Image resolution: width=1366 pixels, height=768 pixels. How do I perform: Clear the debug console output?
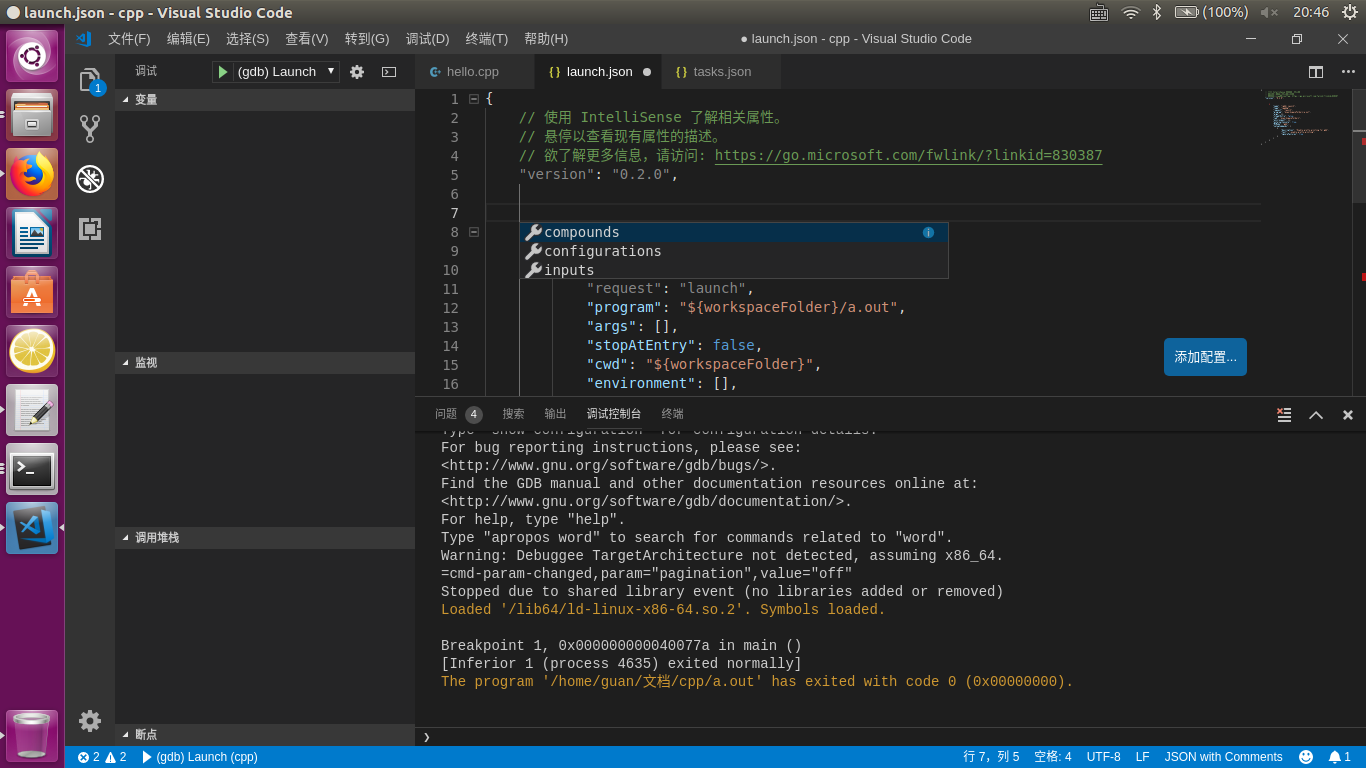coord(1284,414)
